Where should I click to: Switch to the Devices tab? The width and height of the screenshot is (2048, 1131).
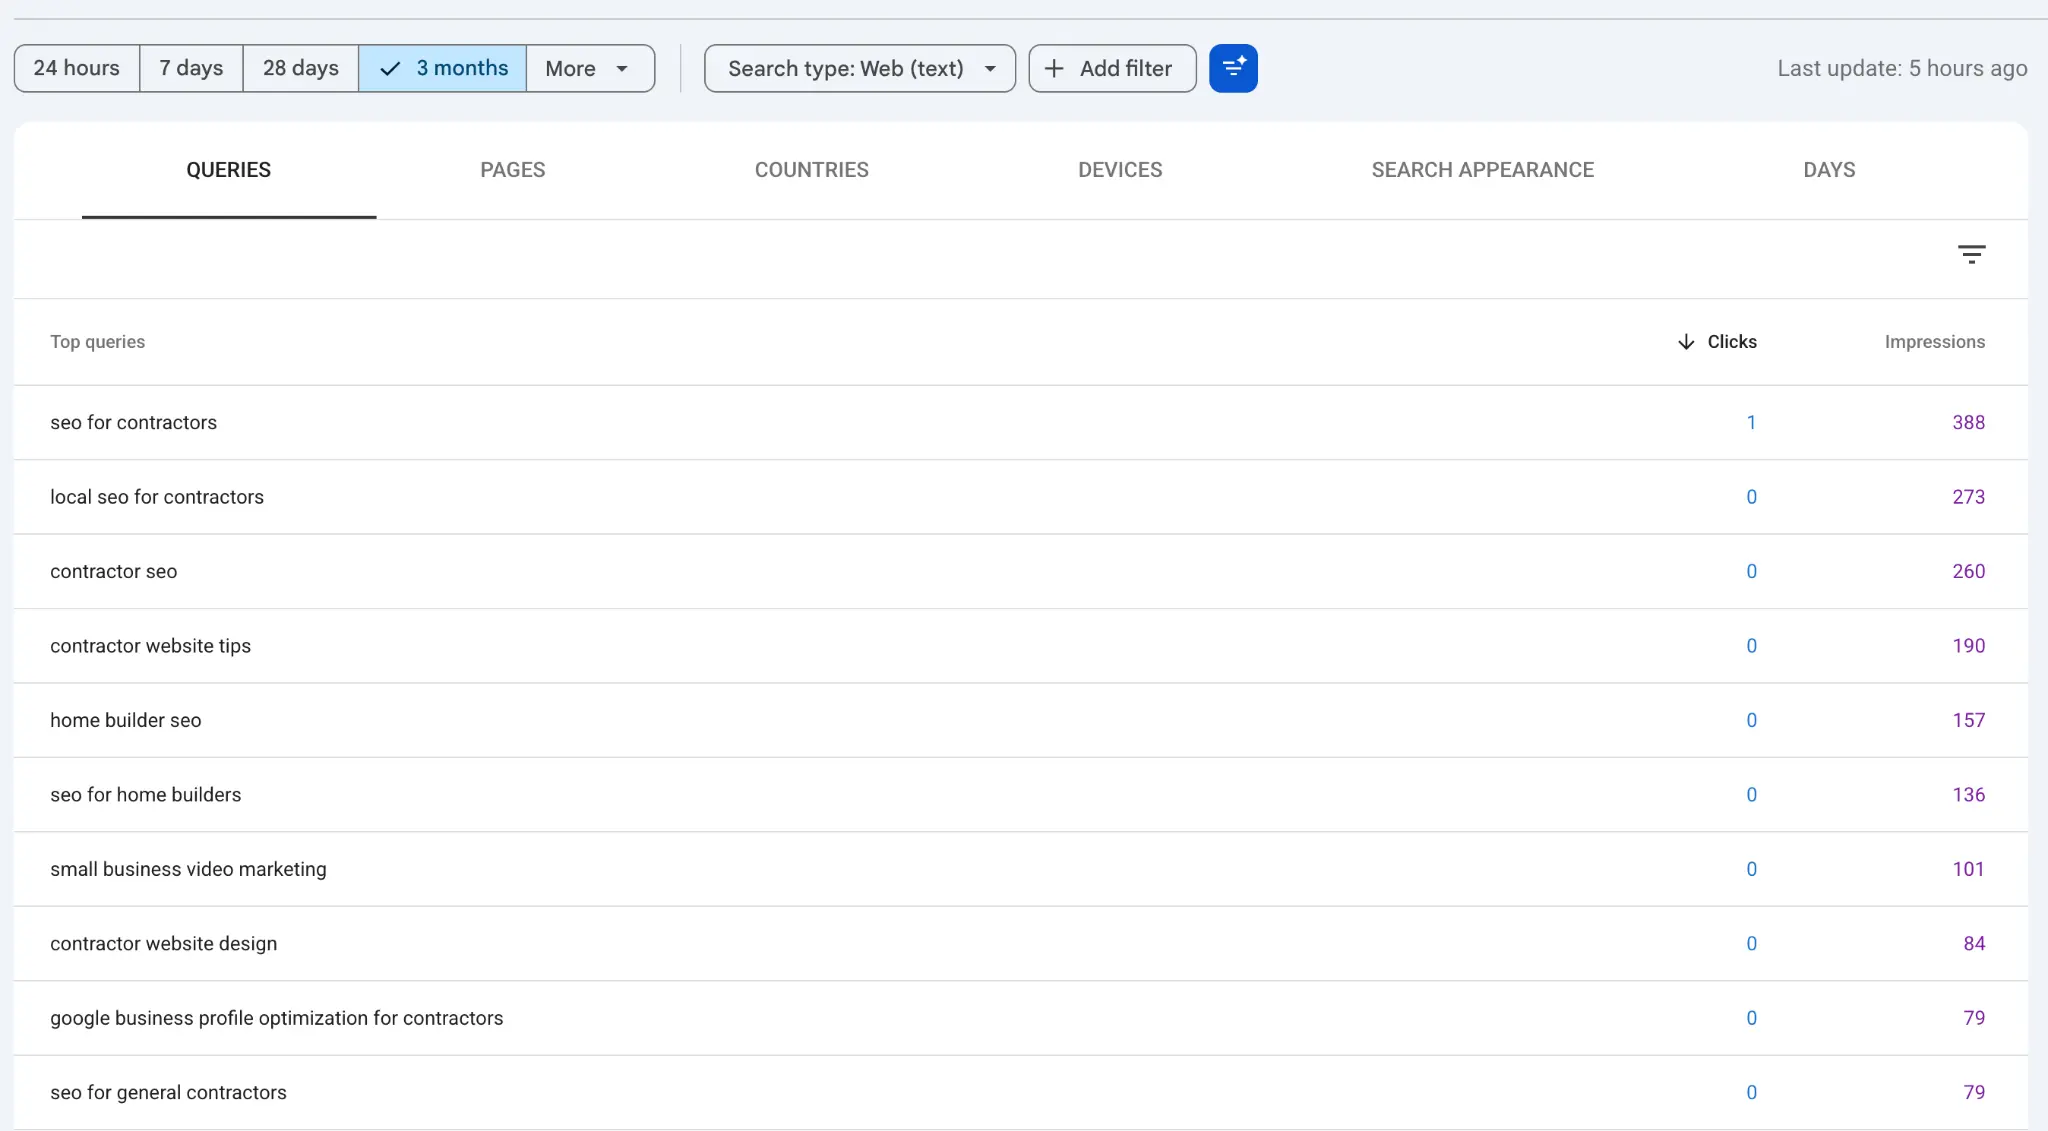pyautogui.click(x=1120, y=170)
